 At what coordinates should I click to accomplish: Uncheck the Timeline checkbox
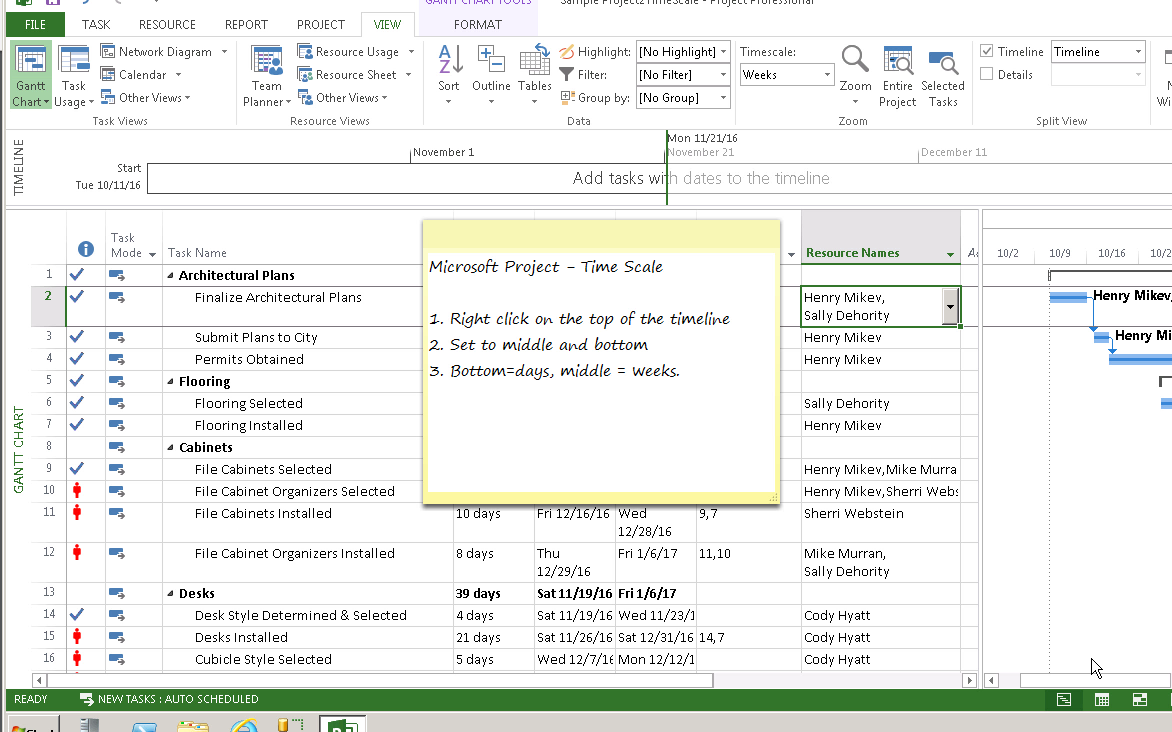987,52
